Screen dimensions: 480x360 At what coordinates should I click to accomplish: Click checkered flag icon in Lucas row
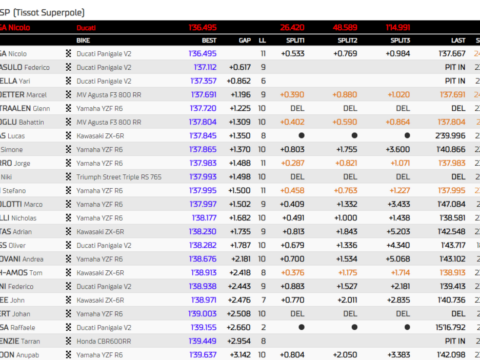68,135
